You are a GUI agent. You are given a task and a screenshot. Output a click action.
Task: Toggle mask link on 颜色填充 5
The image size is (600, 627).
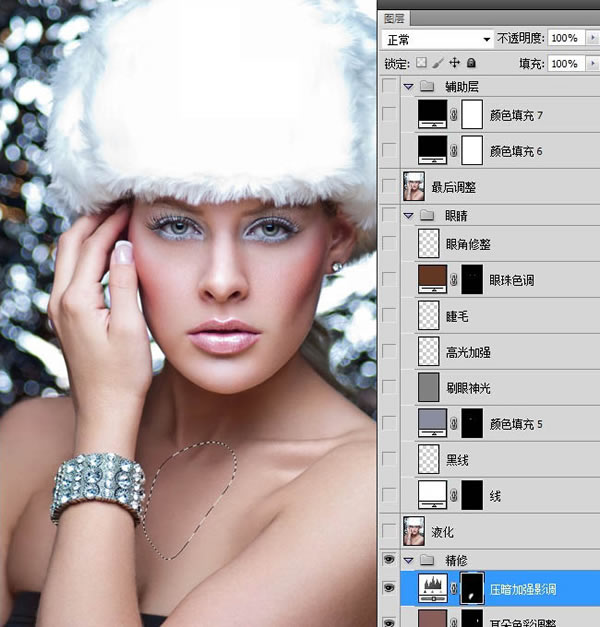(454, 423)
